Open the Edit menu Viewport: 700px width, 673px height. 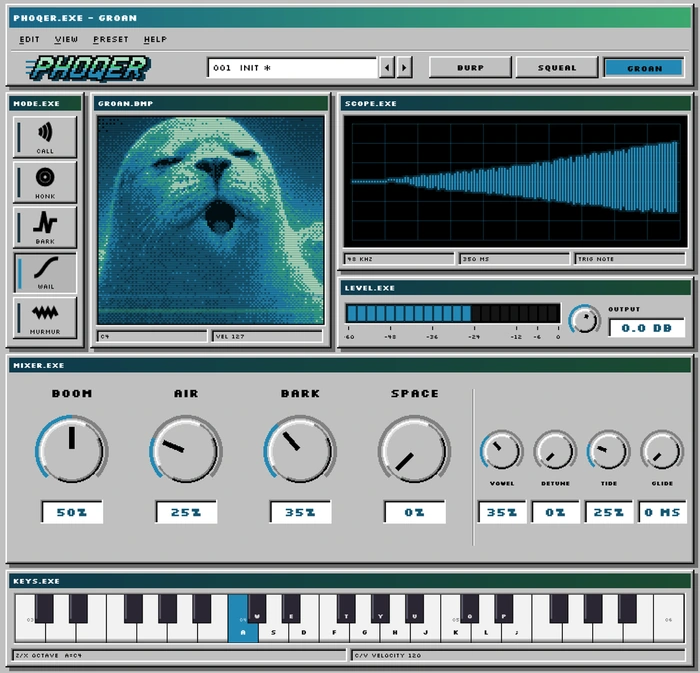point(29,39)
